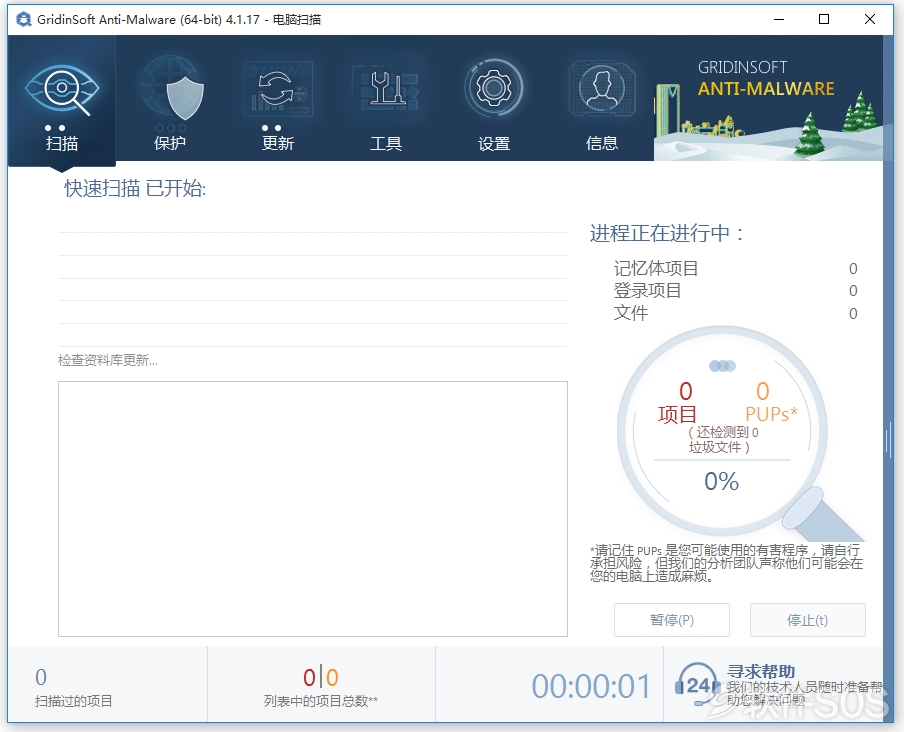
Task: Open the 信息 user profile icon
Action: [x=602, y=89]
